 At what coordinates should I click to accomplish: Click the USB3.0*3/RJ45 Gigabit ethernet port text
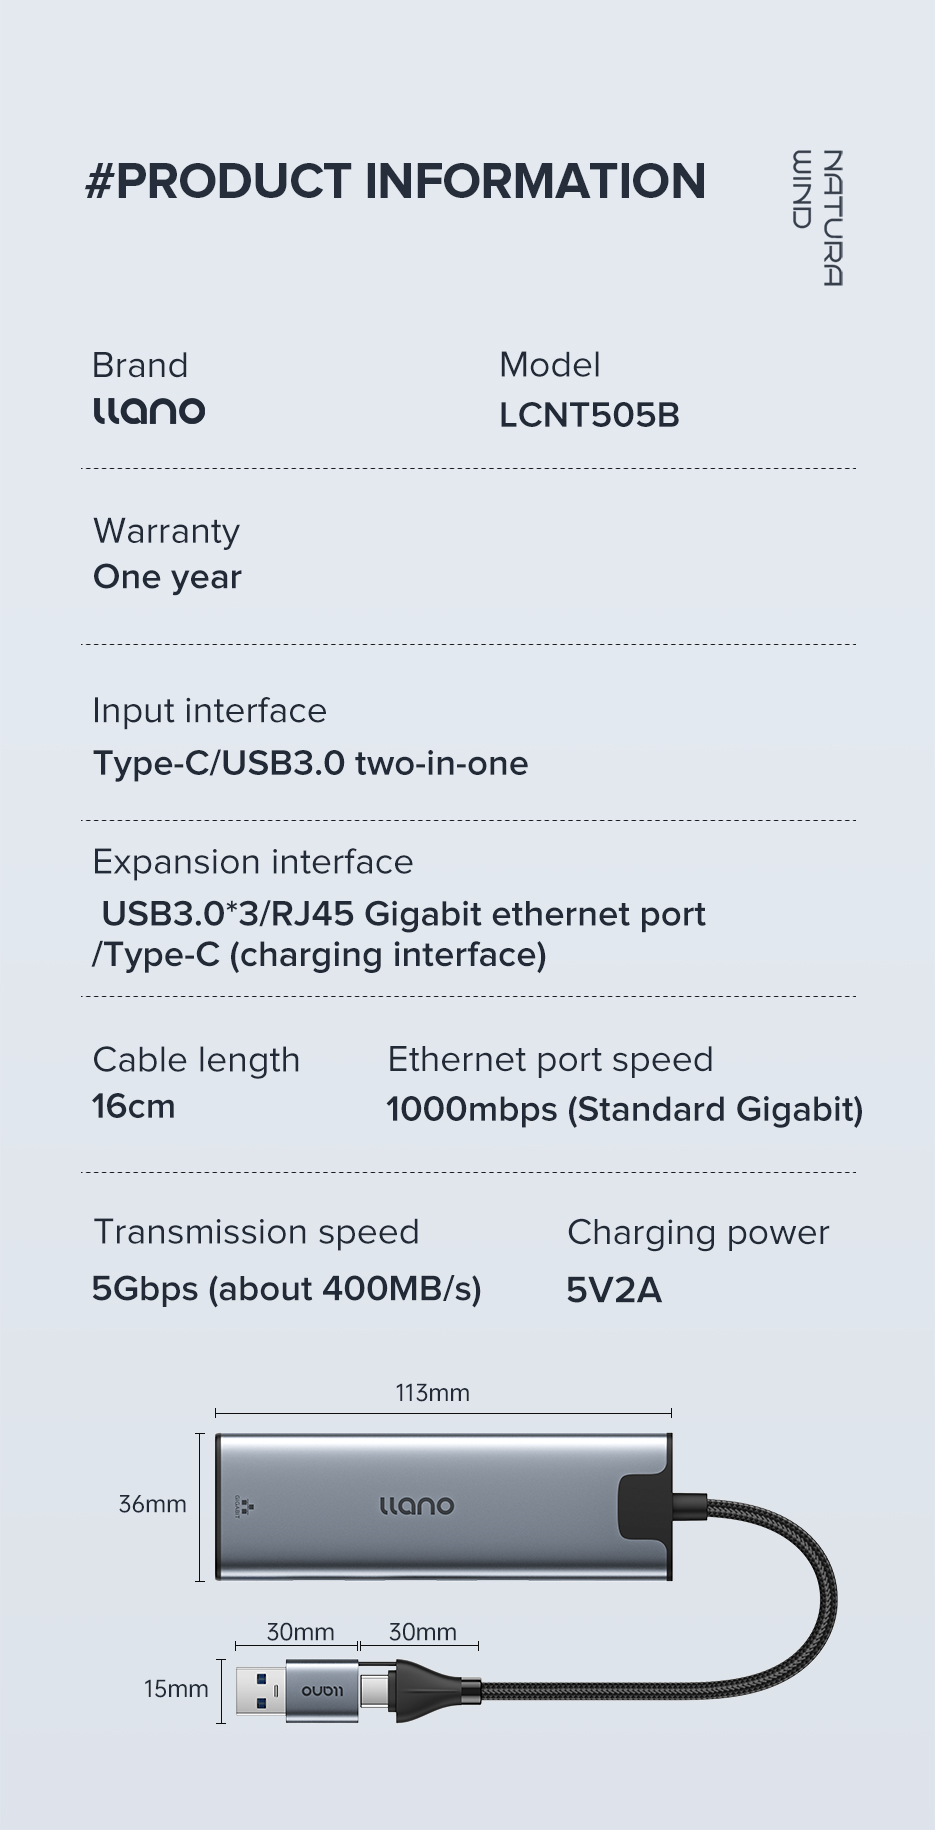tap(403, 915)
